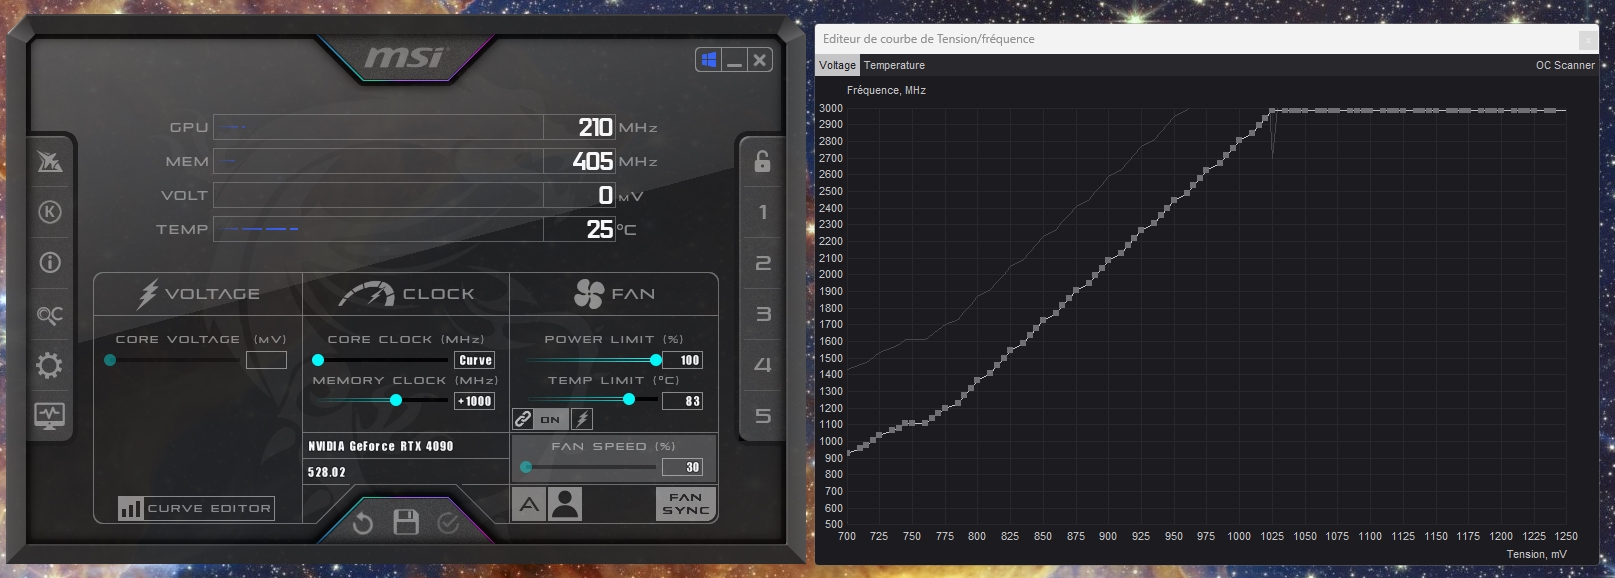Switch to the Voltage tab
This screenshot has width=1615, height=578.
point(837,65)
